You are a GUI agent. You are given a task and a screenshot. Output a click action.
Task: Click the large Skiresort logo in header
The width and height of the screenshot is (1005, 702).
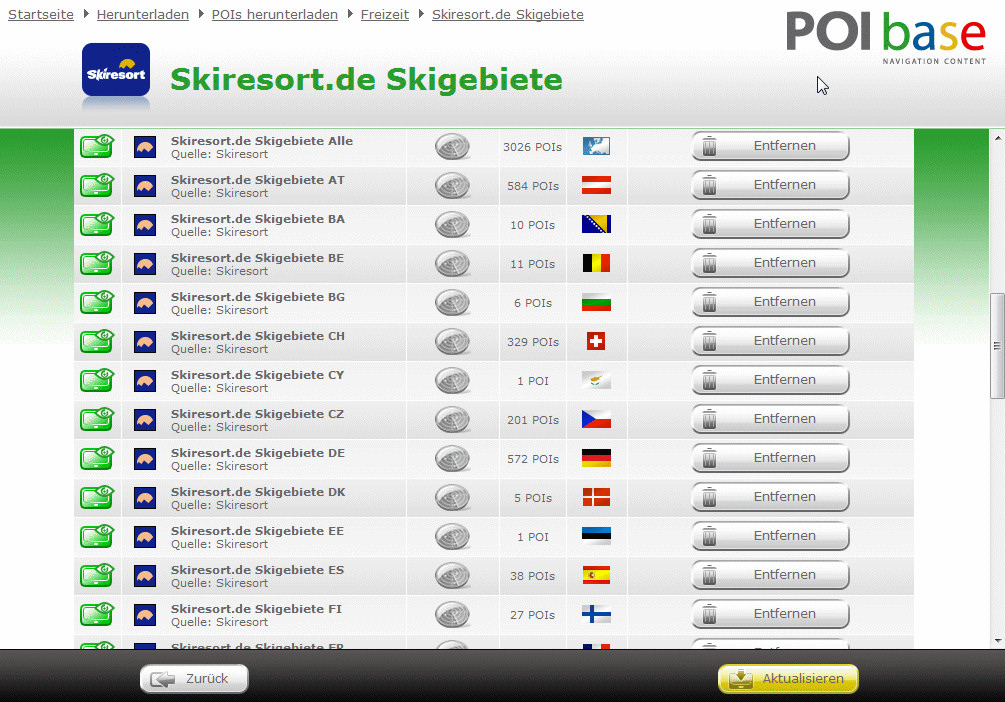(116, 75)
